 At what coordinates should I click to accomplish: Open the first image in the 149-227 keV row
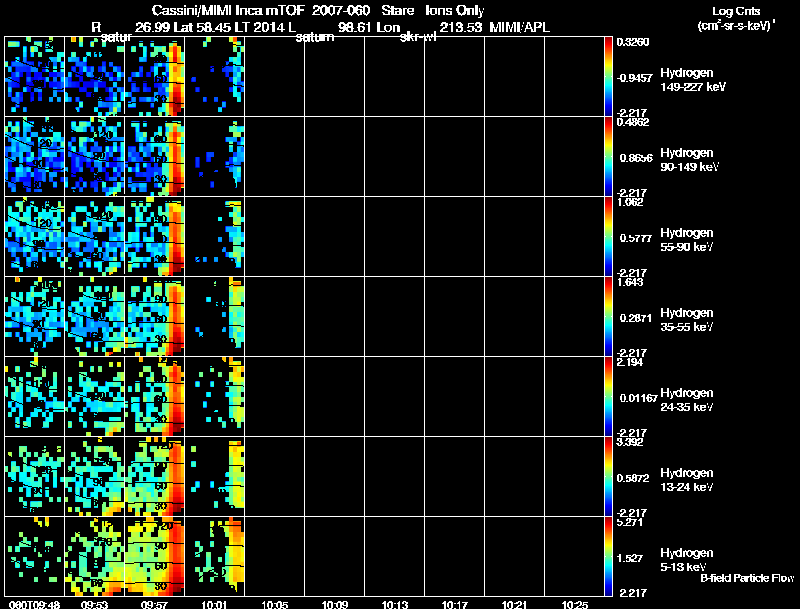(34, 75)
